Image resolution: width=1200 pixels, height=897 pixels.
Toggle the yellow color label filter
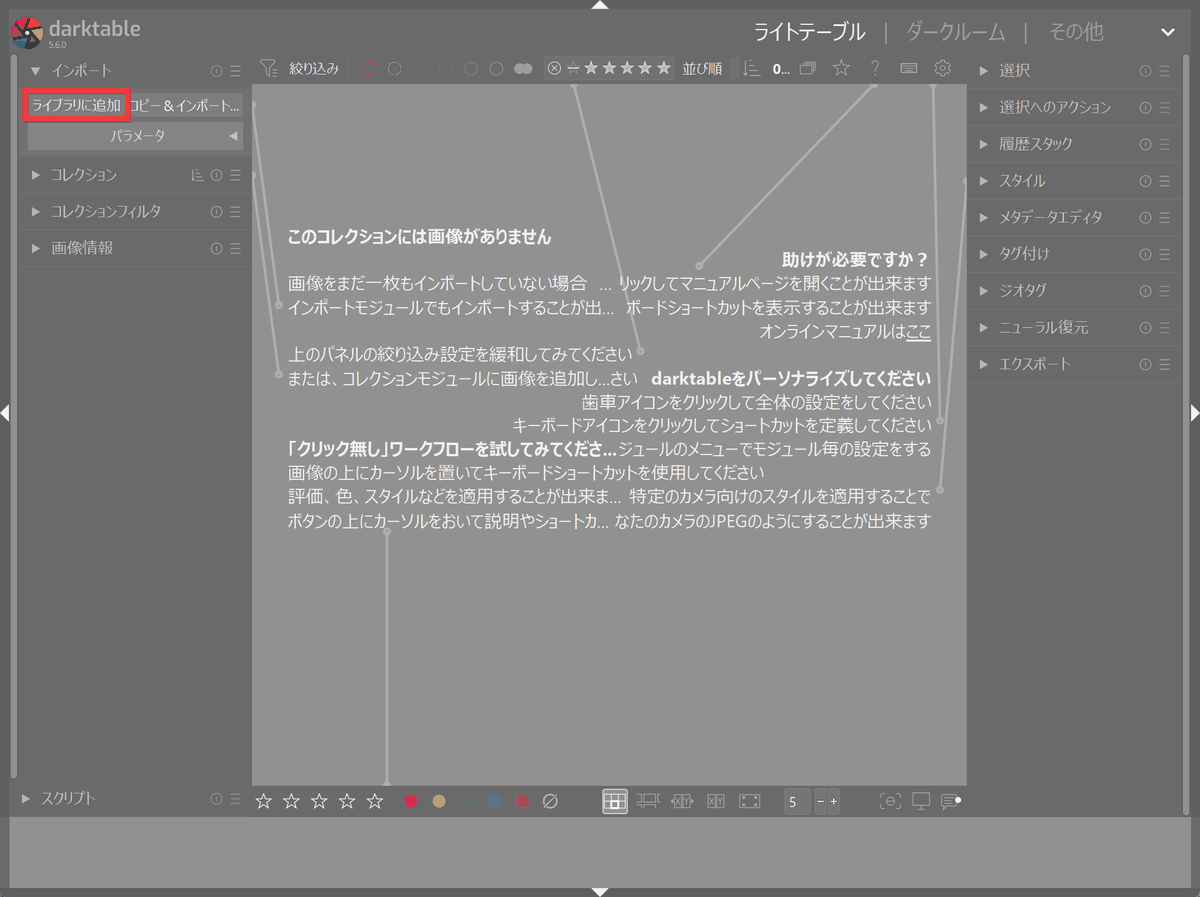point(394,69)
